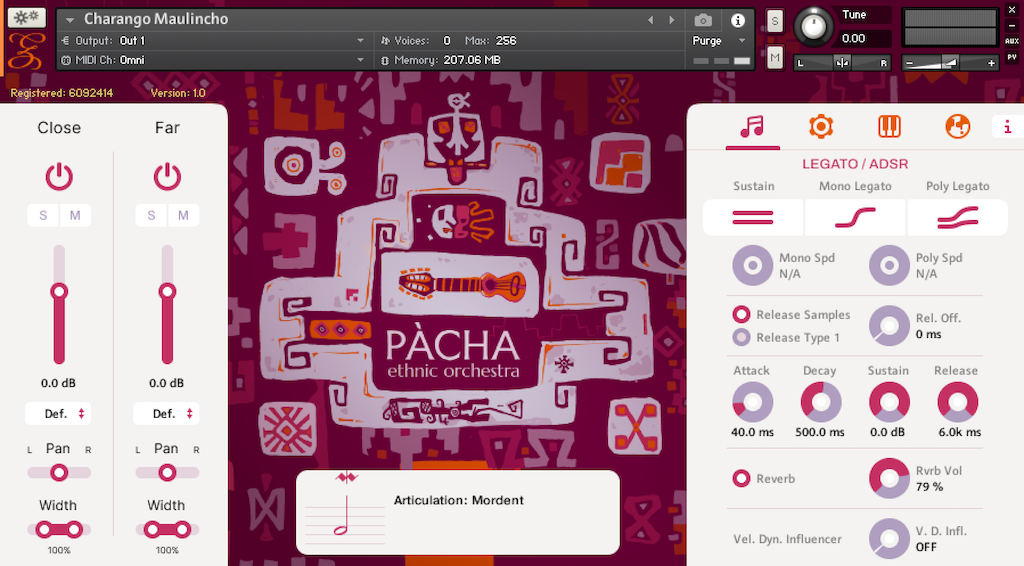Viewport: 1024px width, 566px height.
Task: Open the Purge dropdown menu
Action: (718, 40)
